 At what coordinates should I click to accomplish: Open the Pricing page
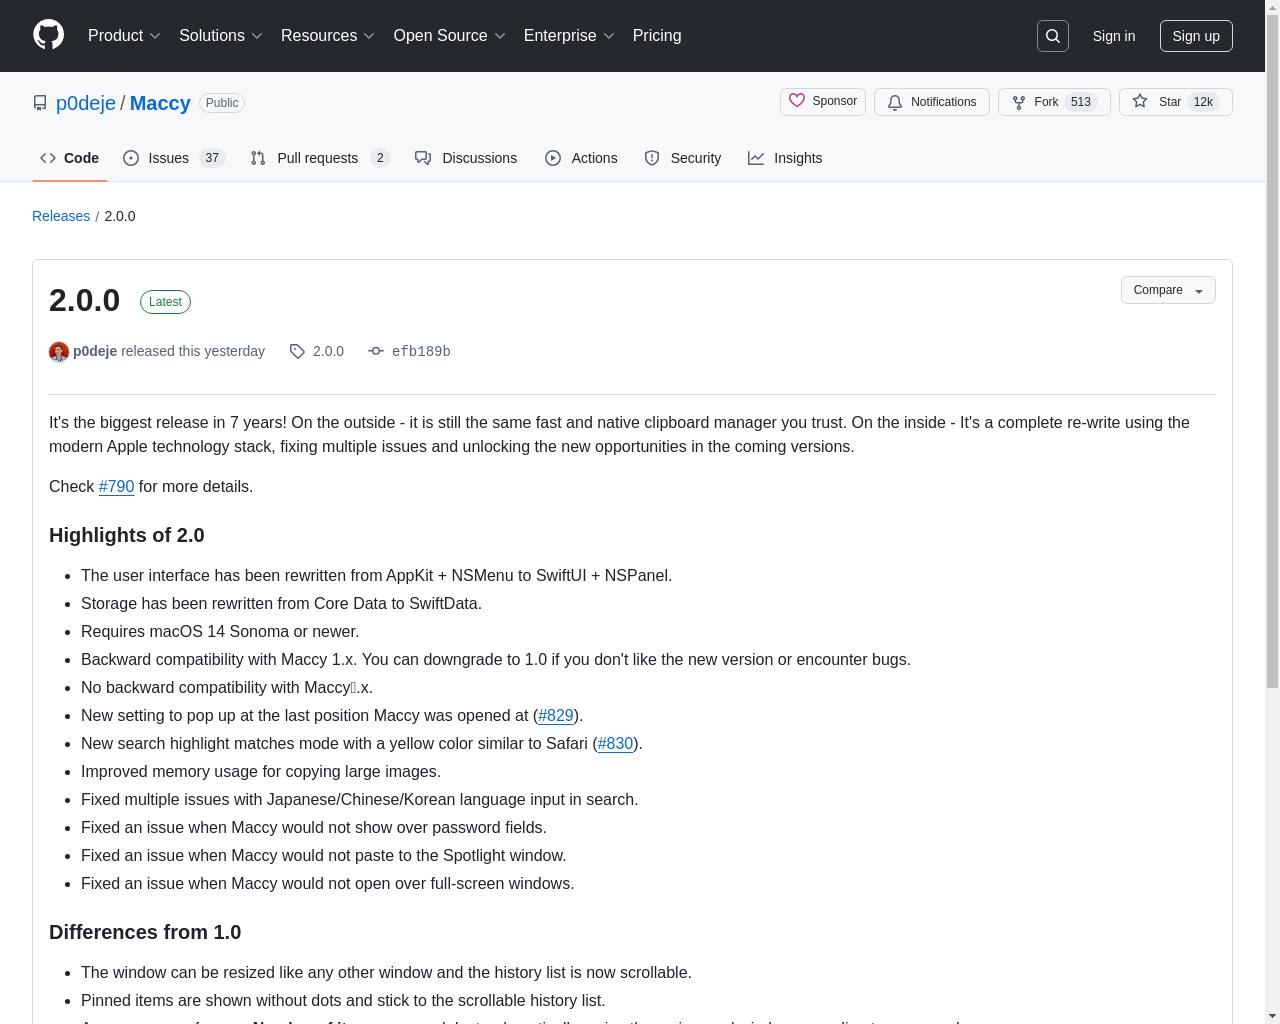[657, 36]
